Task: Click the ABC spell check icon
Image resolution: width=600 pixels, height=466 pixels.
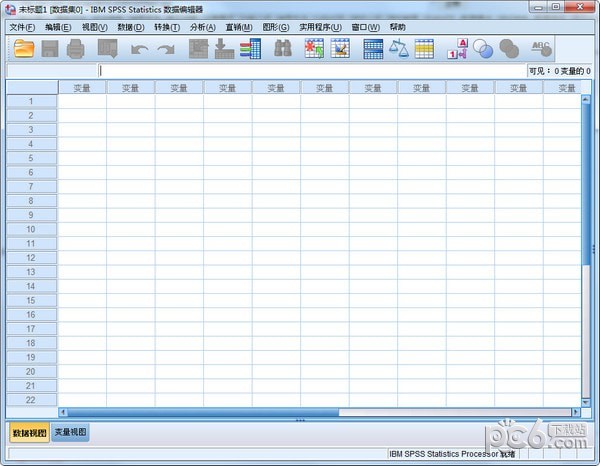Action: click(x=541, y=49)
